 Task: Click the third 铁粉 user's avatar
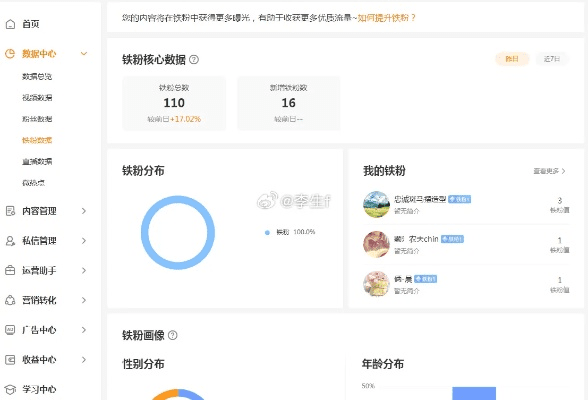[376, 284]
